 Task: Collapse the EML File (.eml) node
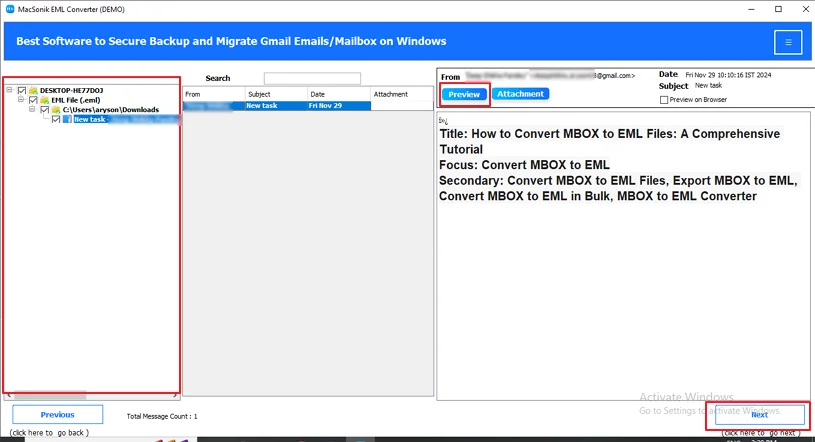tap(21, 99)
